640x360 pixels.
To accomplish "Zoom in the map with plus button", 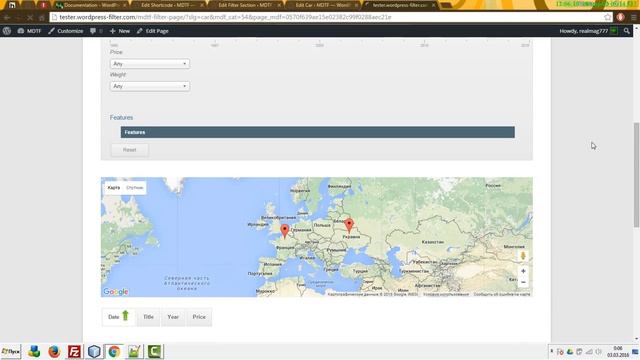I will coord(523,271).
